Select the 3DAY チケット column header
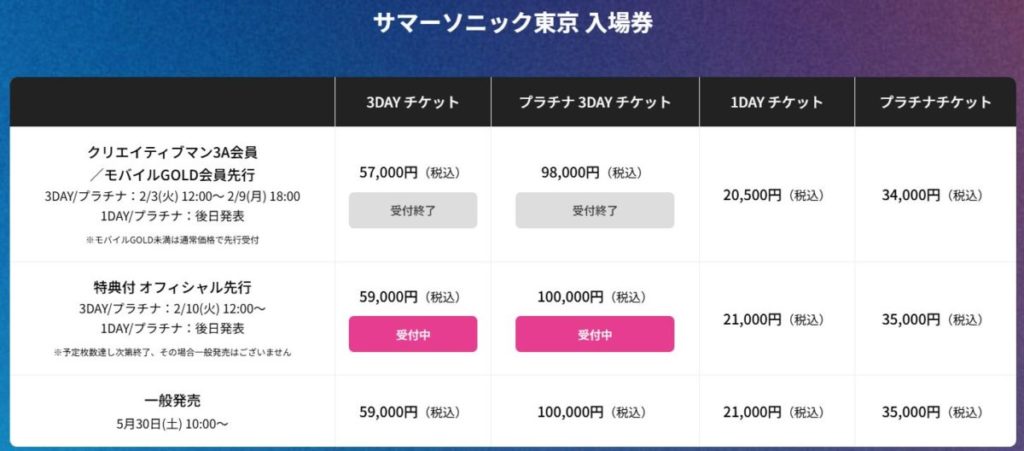Screen dimensions: 1024x451 [x=412, y=102]
